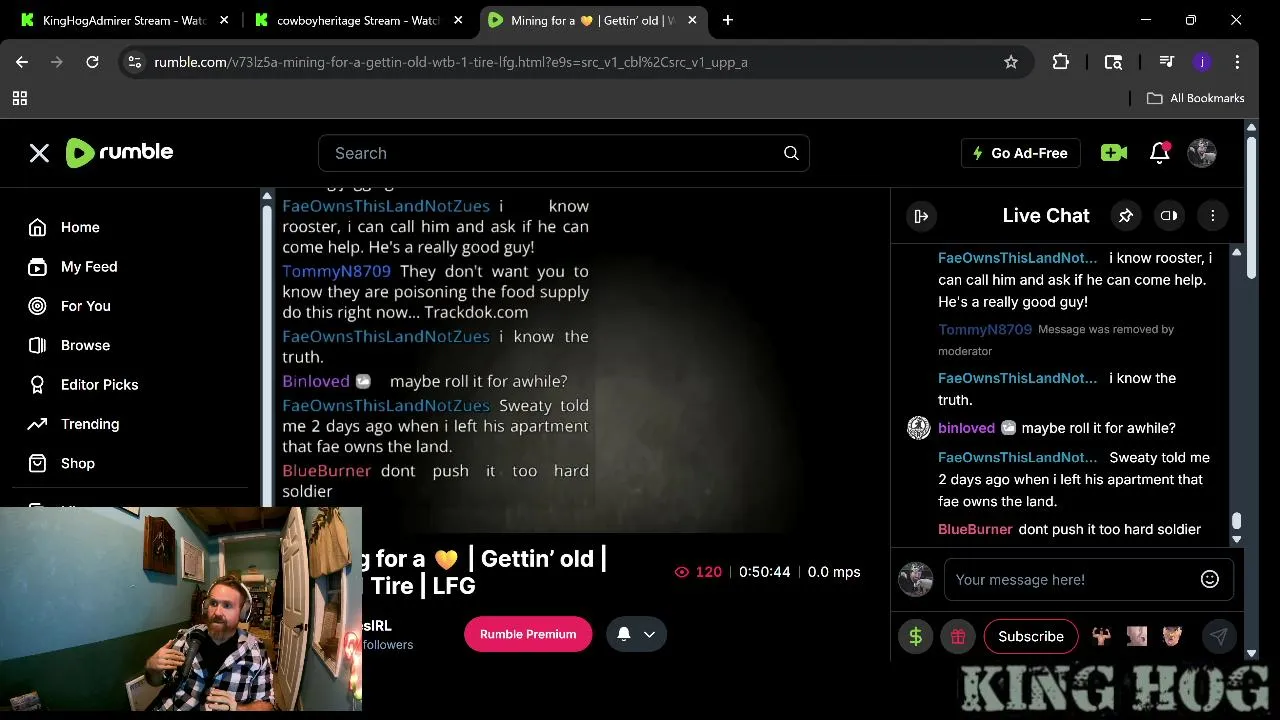Screen dimensions: 1280x720
Task: Select Browse in the sidebar
Action: click(85, 345)
